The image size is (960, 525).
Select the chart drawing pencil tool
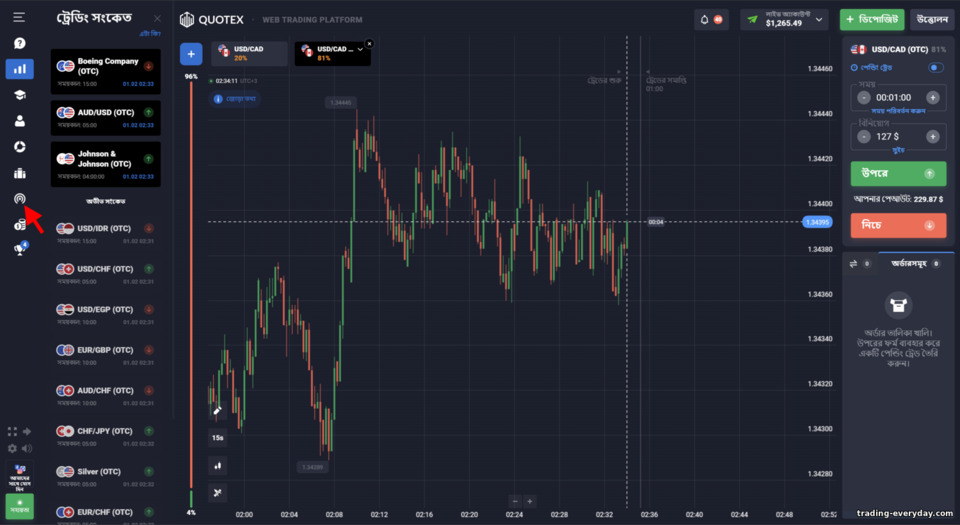[x=217, y=410]
